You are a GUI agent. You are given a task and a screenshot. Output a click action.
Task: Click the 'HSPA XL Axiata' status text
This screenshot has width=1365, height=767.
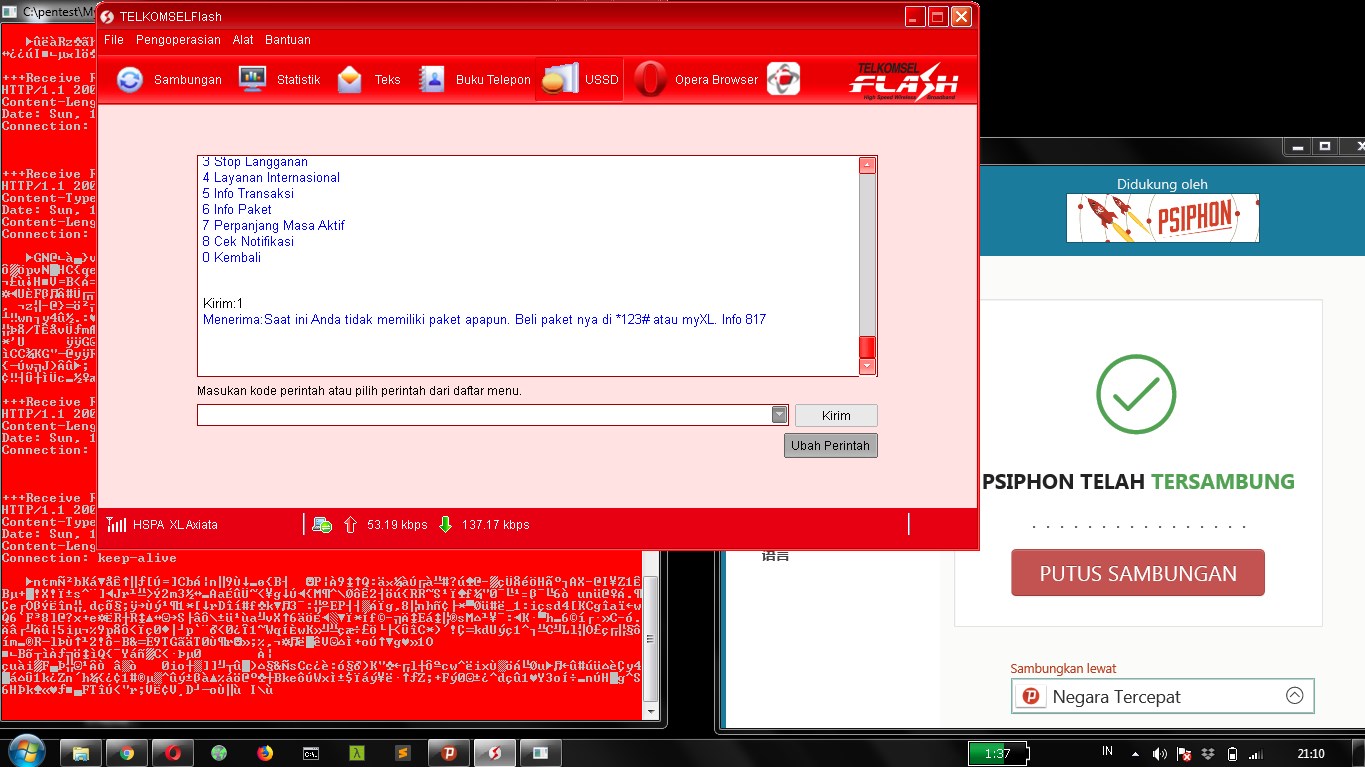(x=175, y=524)
